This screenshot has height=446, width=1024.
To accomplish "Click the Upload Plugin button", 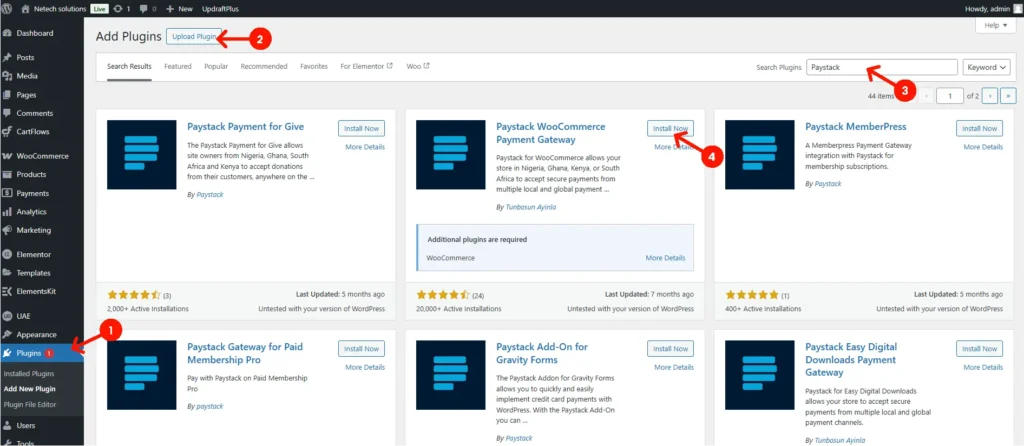I will point(194,37).
